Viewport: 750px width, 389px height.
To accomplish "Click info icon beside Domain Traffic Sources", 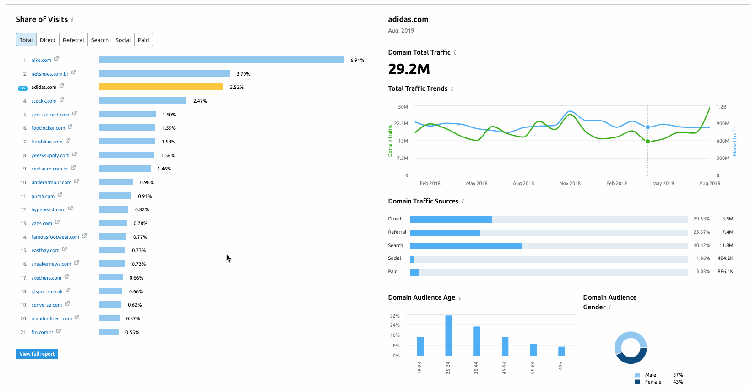I will click(x=463, y=201).
